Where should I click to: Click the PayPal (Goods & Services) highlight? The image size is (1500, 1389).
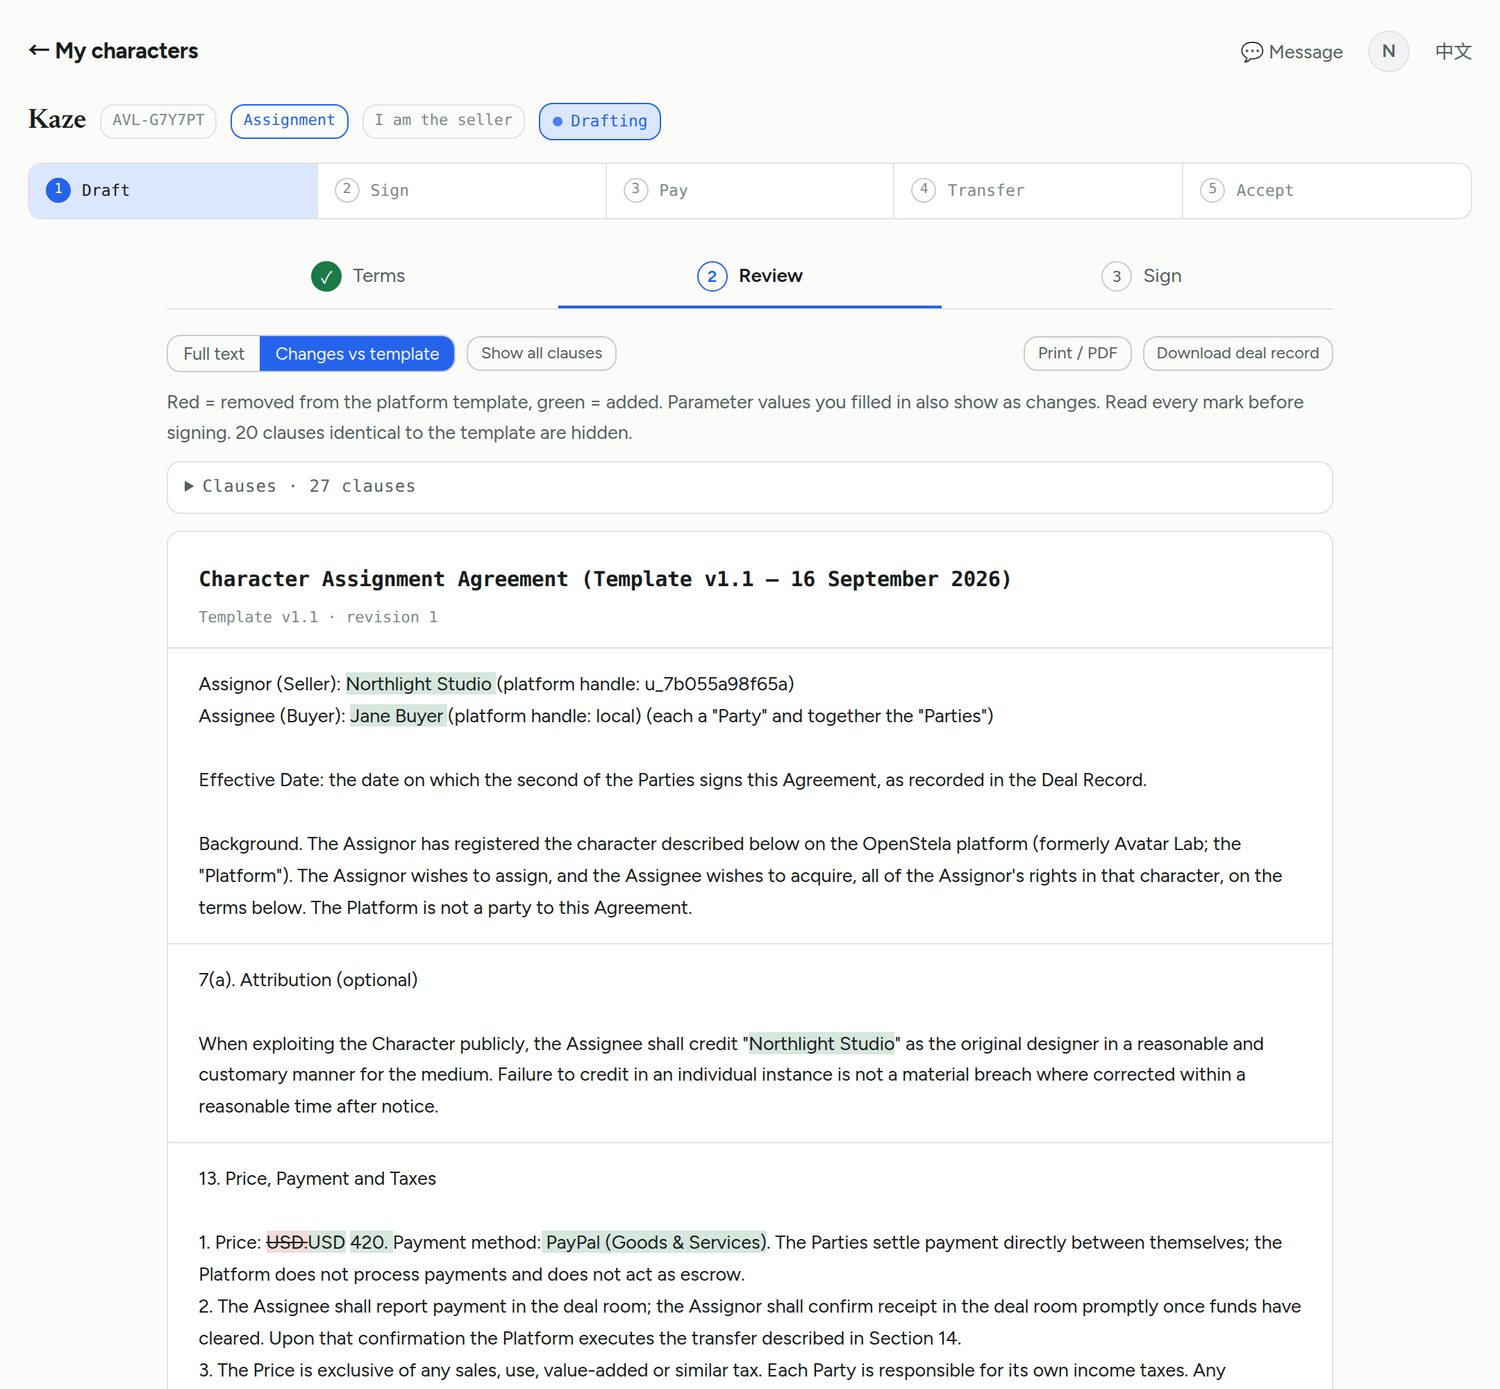pos(654,1243)
